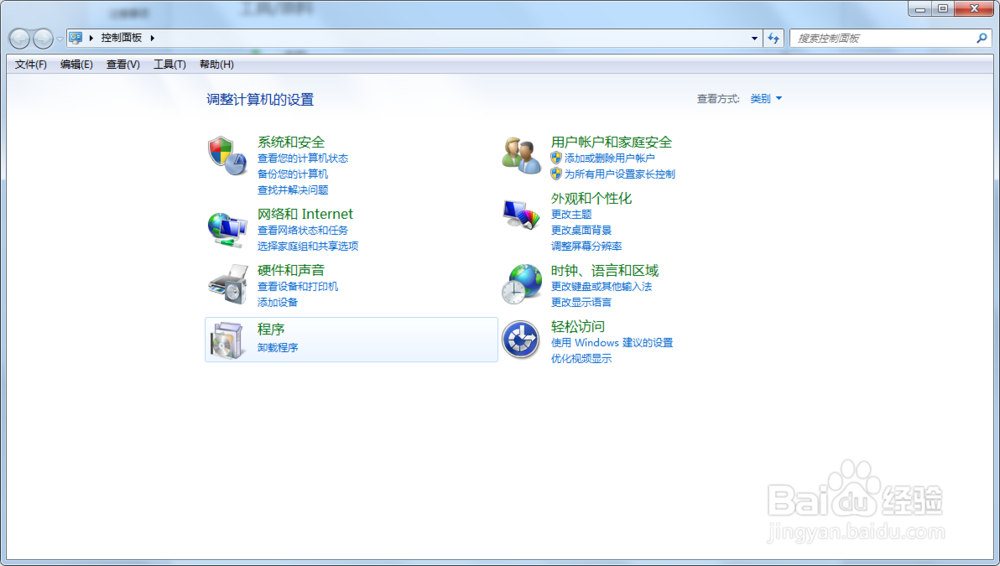Viewport: 1000px width, 566px height.
Task: Open the Ease of Access icon
Action: coord(521,339)
